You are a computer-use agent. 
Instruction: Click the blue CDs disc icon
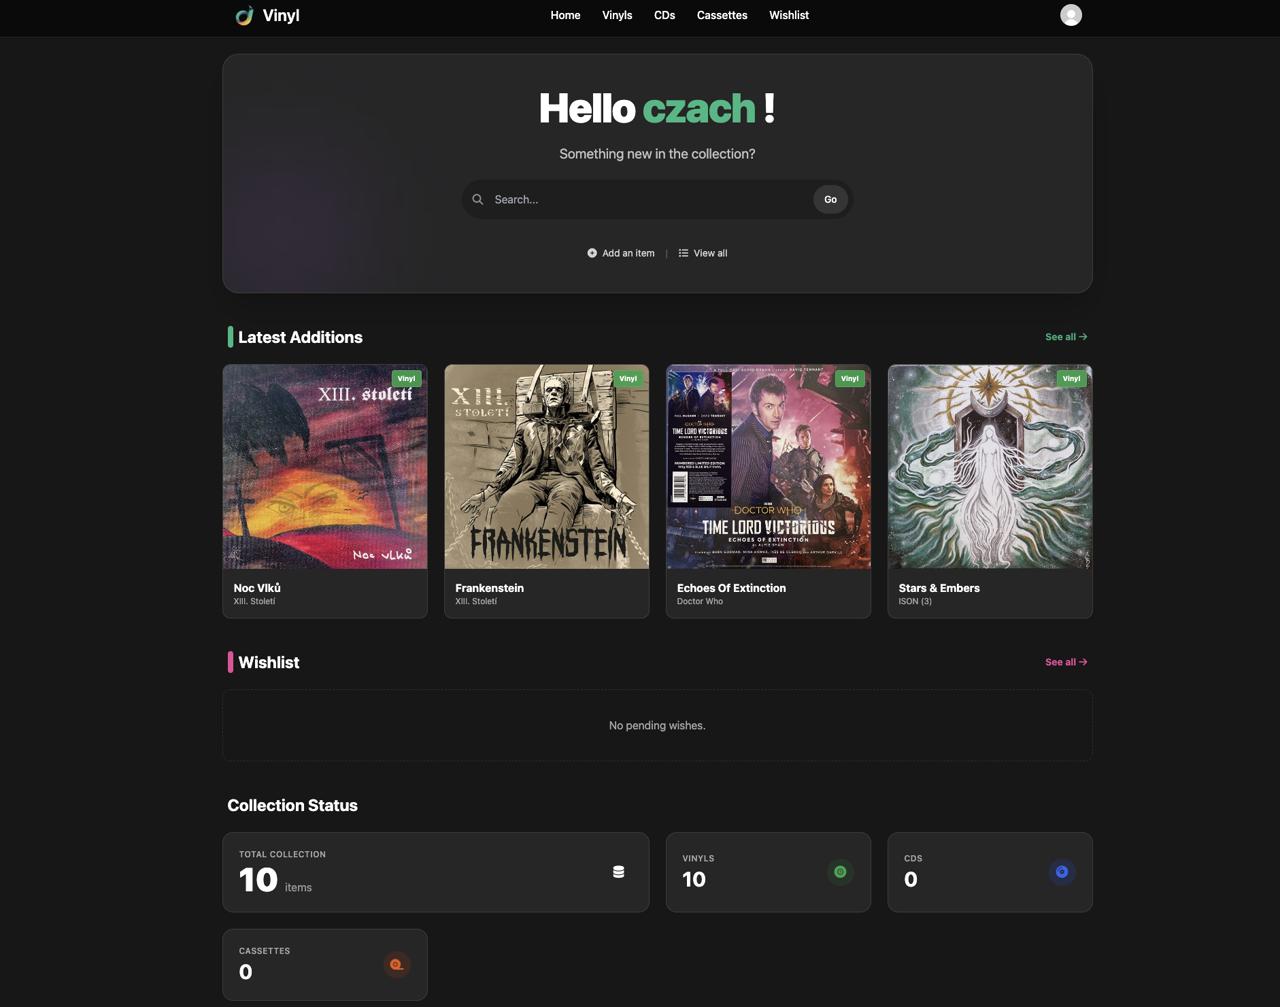[1062, 872]
